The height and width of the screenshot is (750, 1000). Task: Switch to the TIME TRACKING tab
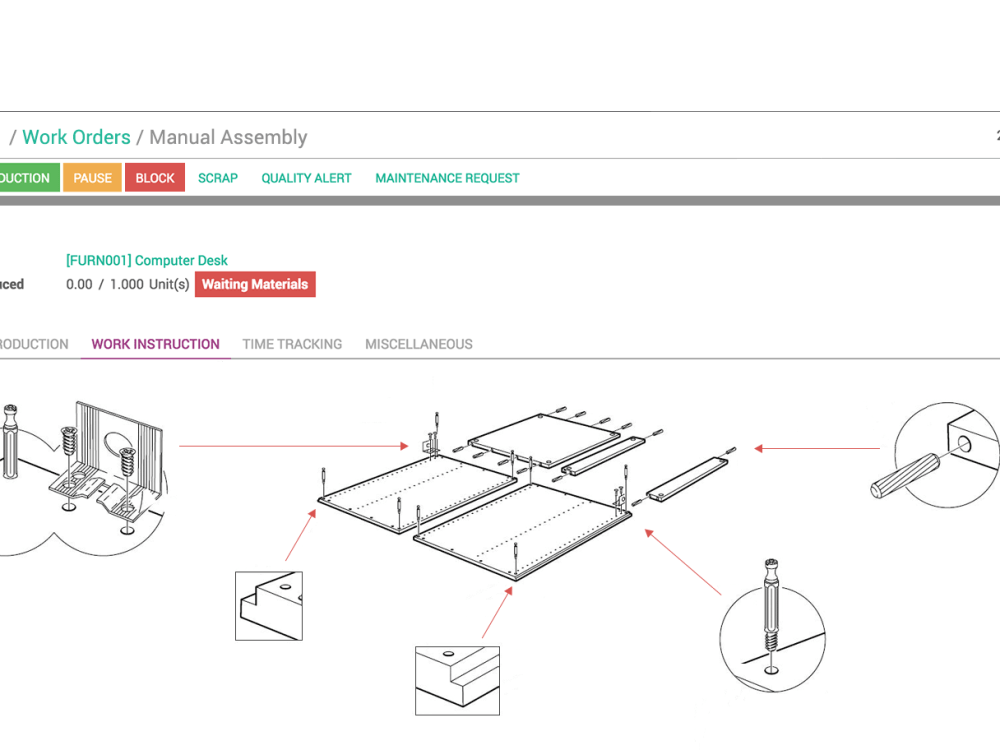pos(292,344)
